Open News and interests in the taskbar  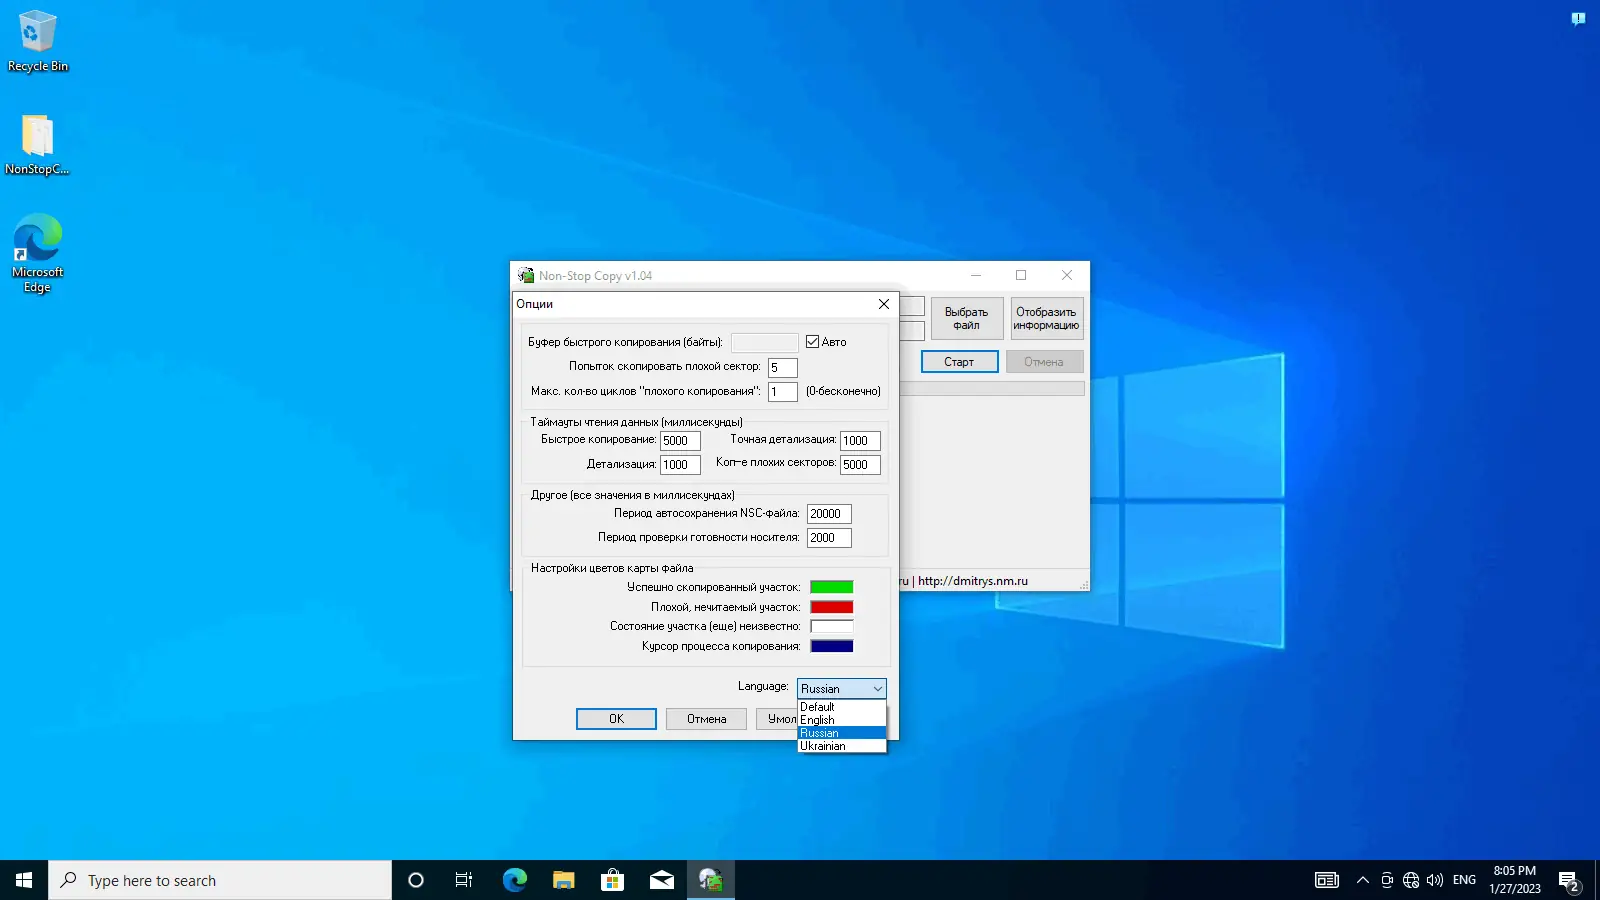[1327, 880]
